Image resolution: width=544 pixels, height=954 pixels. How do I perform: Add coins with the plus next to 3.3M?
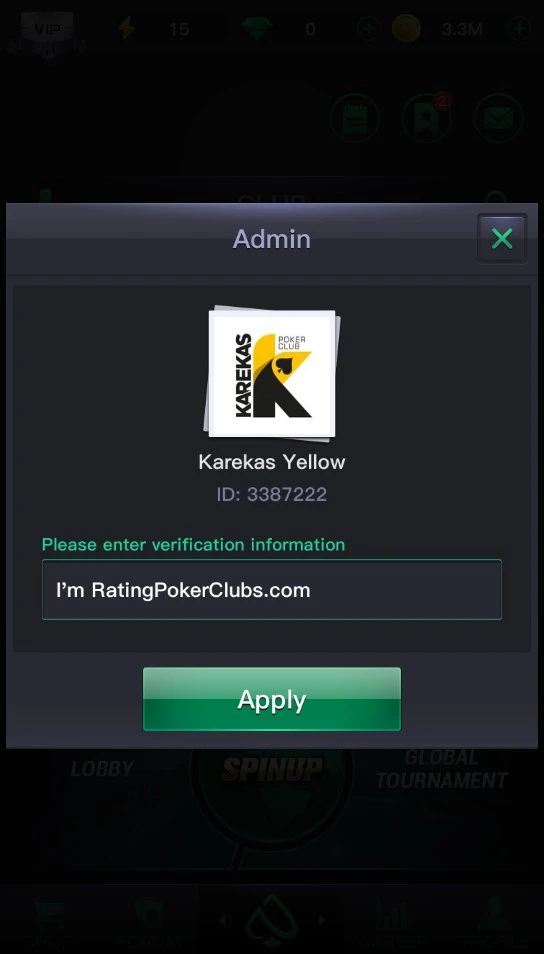[x=519, y=28]
